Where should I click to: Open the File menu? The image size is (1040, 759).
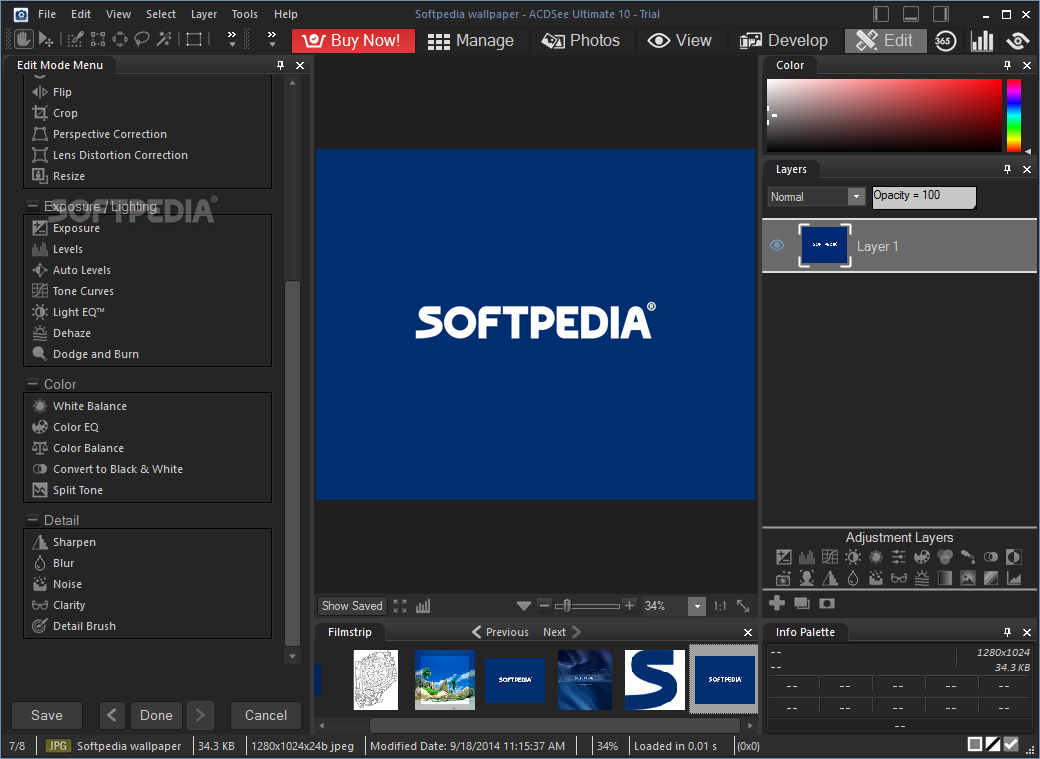click(46, 14)
